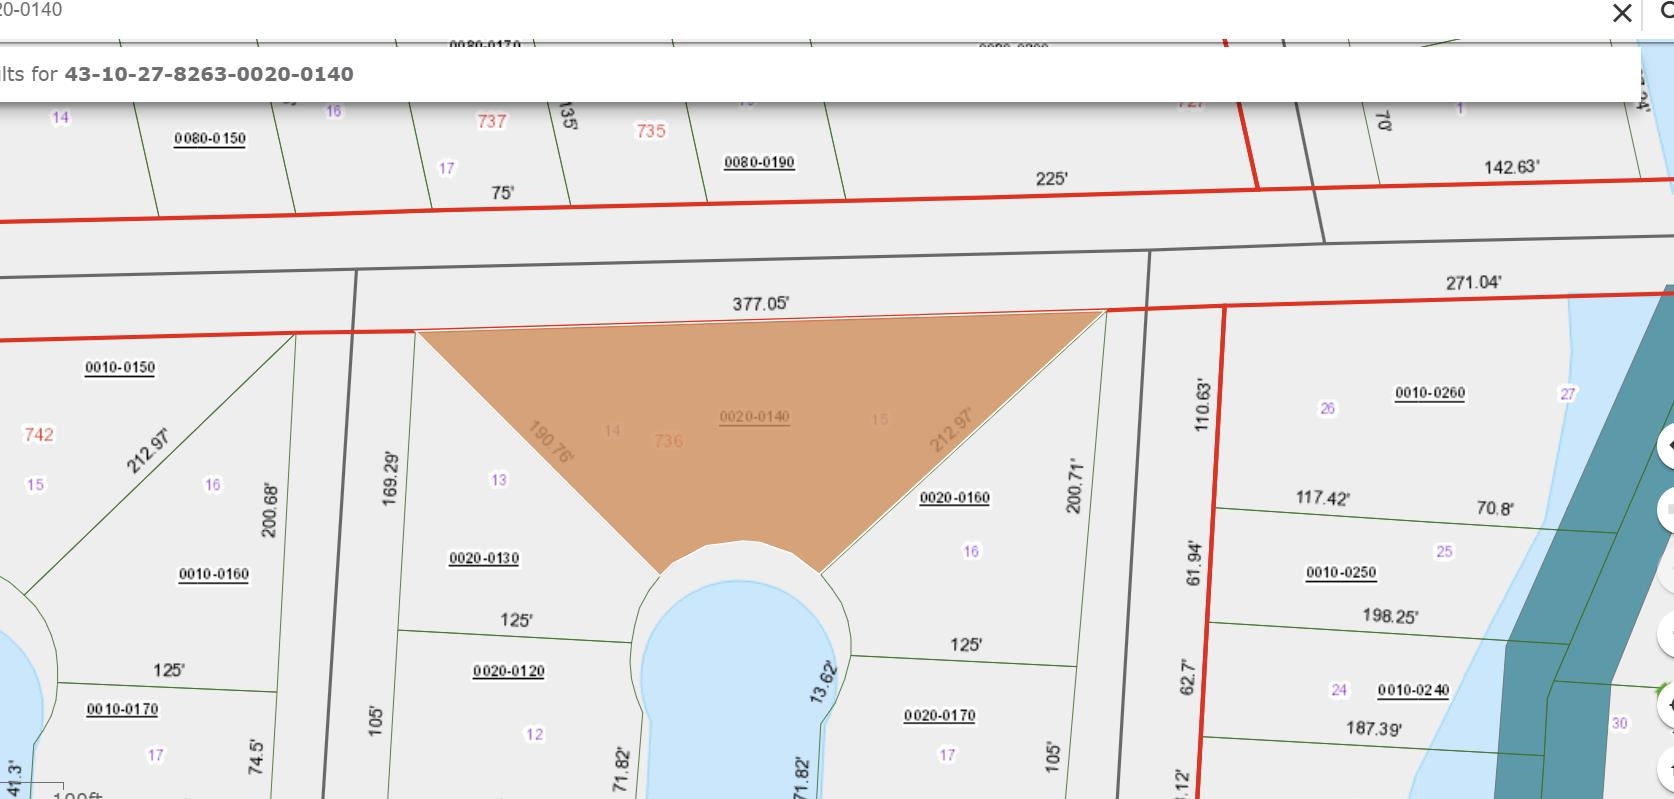Click the 200.68' dimension label

click(x=270, y=510)
